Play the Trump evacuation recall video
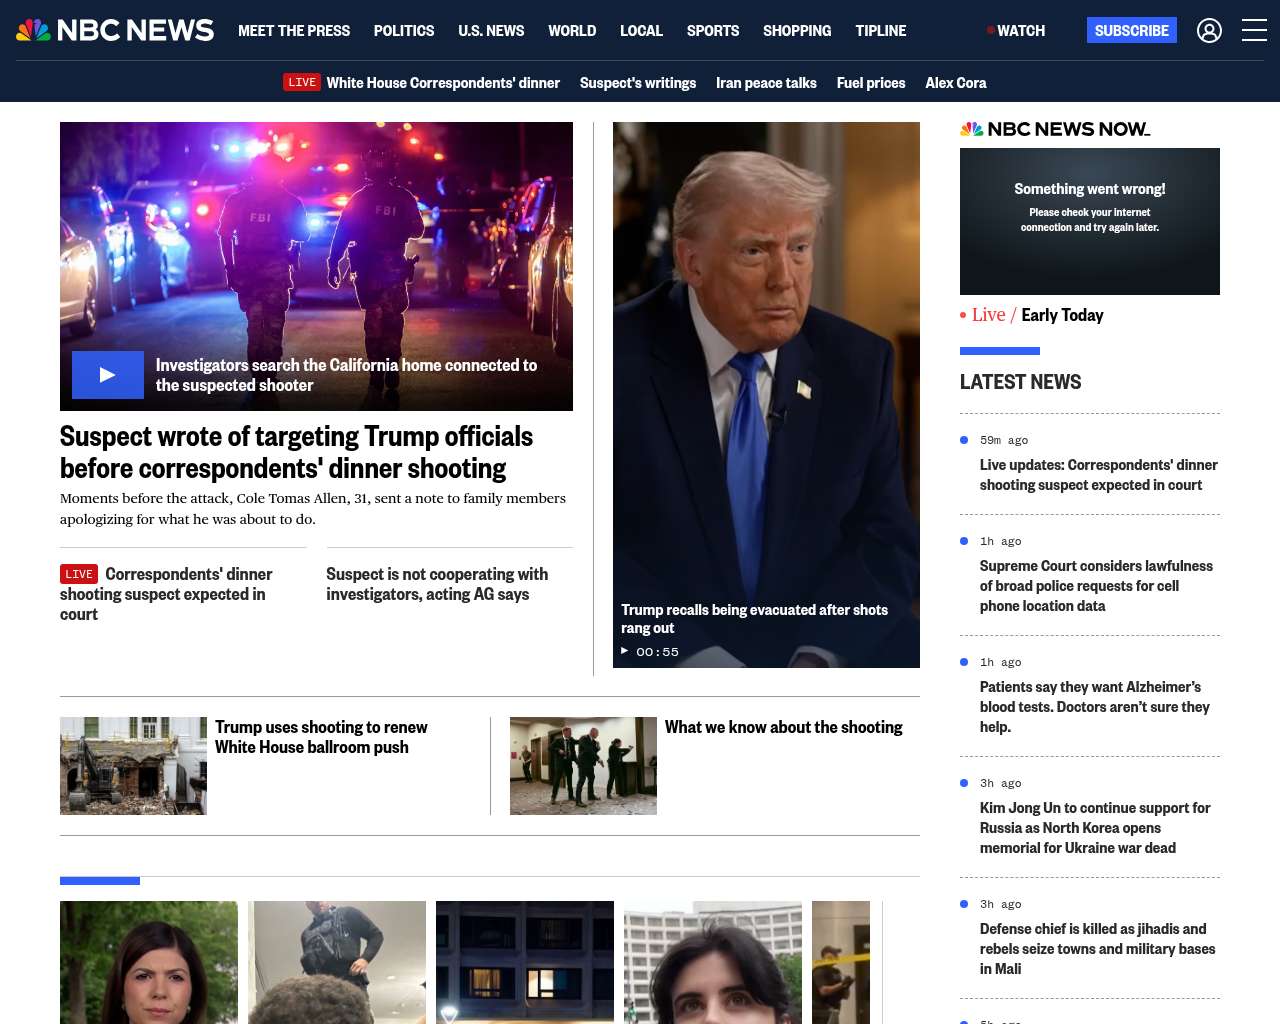Screen dimensions: 1280x1024 766,395
